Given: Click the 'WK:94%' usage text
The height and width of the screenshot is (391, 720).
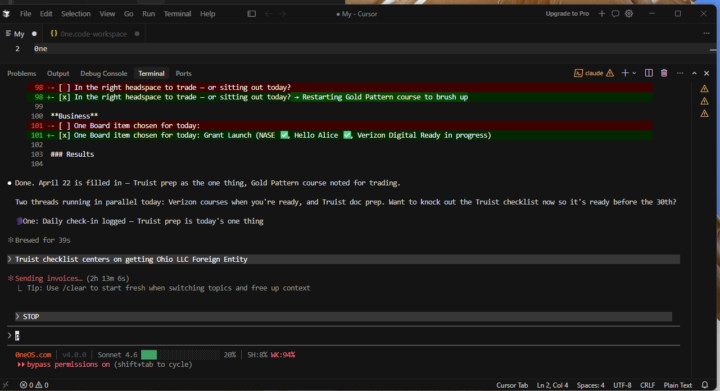Looking at the screenshot, I should (282, 355).
